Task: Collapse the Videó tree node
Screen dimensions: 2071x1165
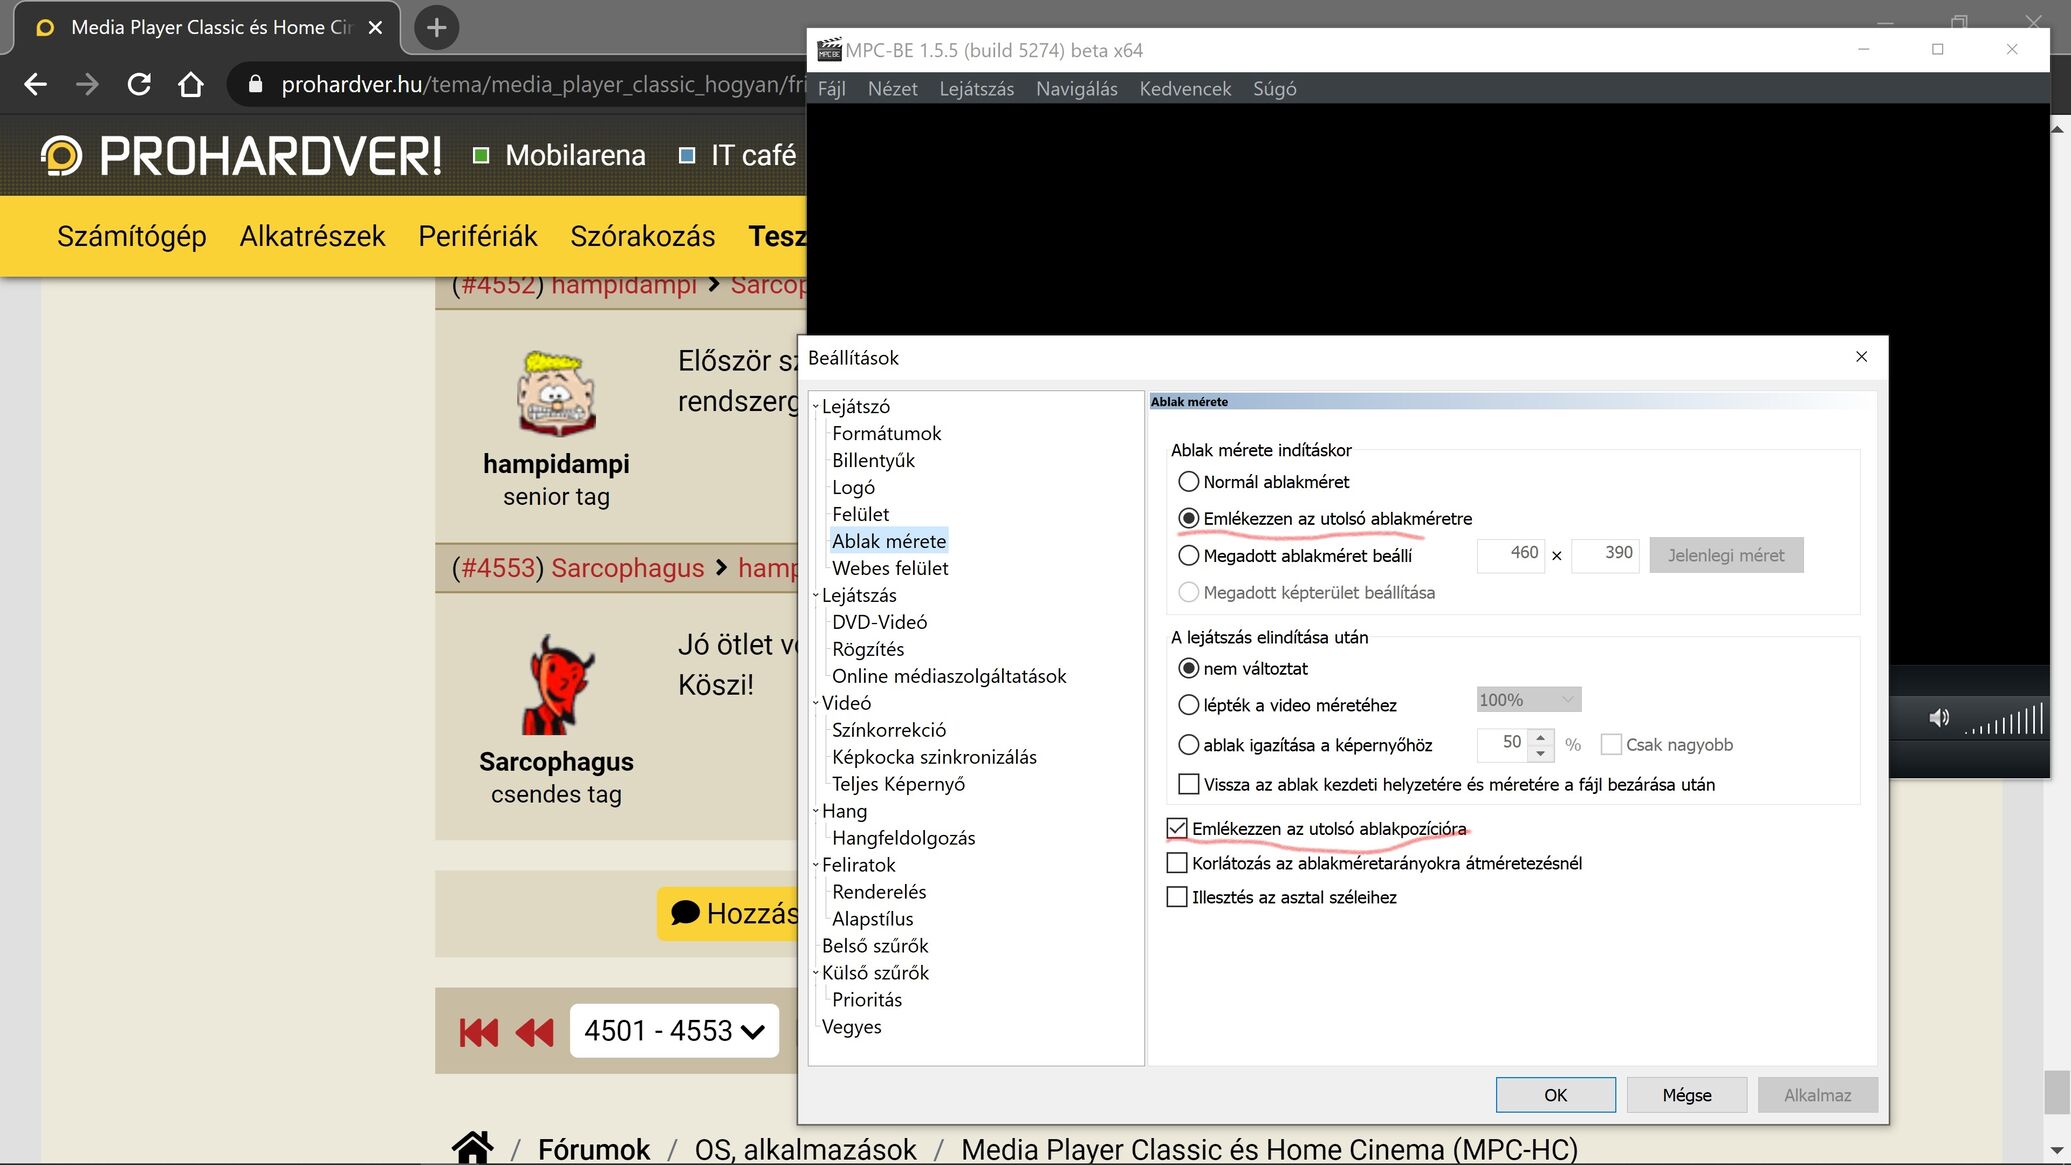Action: (815, 704)
